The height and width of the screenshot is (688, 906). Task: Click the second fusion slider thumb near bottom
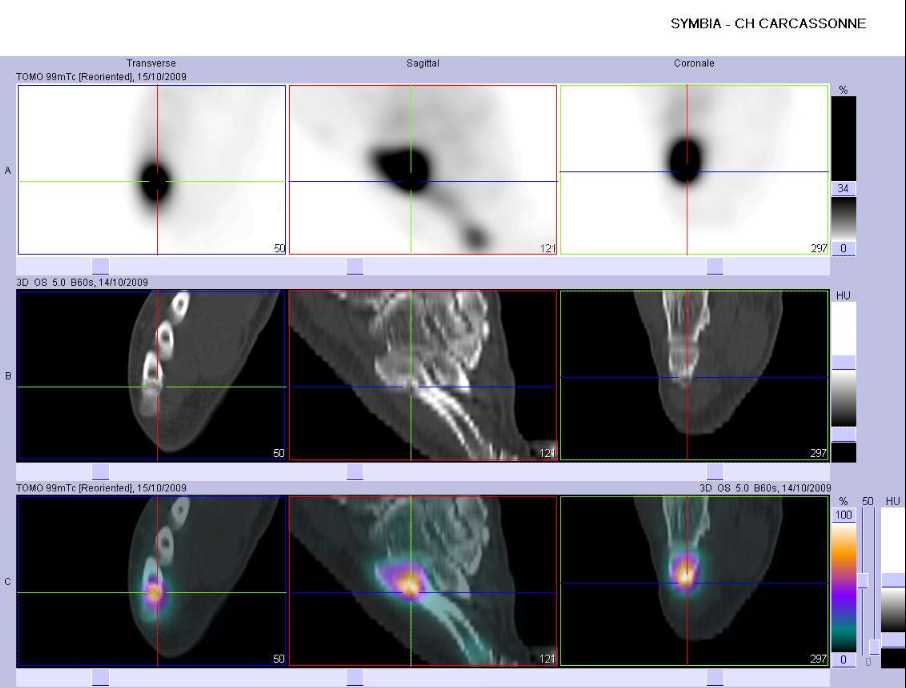point(875,646)
